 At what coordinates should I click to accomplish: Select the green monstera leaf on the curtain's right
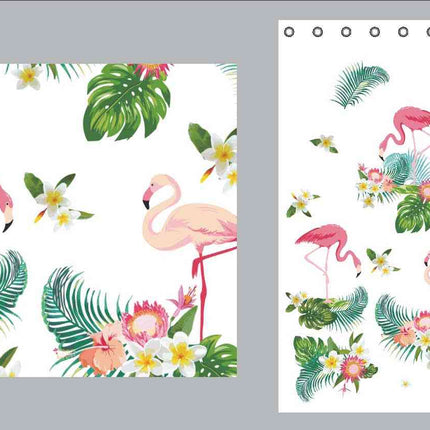[413, 213]
